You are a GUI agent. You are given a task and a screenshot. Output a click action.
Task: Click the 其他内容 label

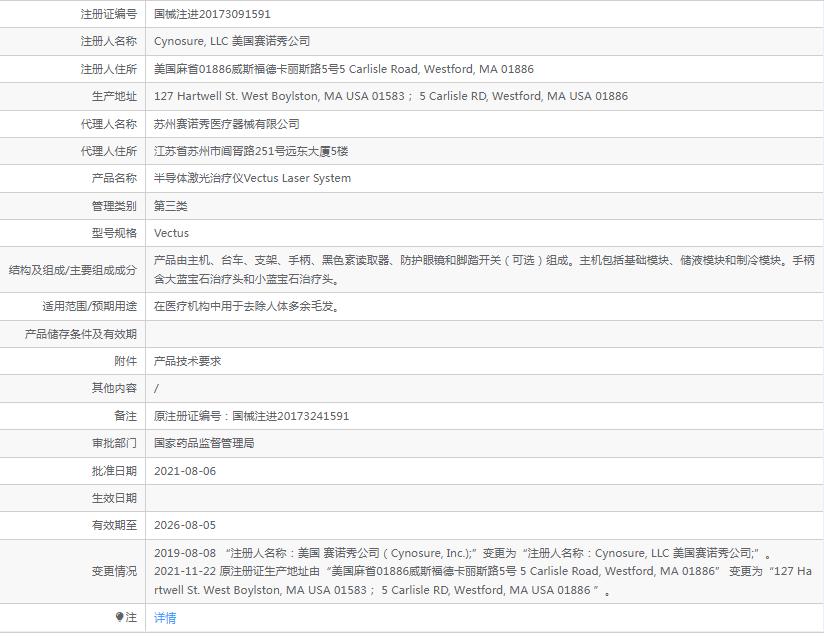click(115, 388)
